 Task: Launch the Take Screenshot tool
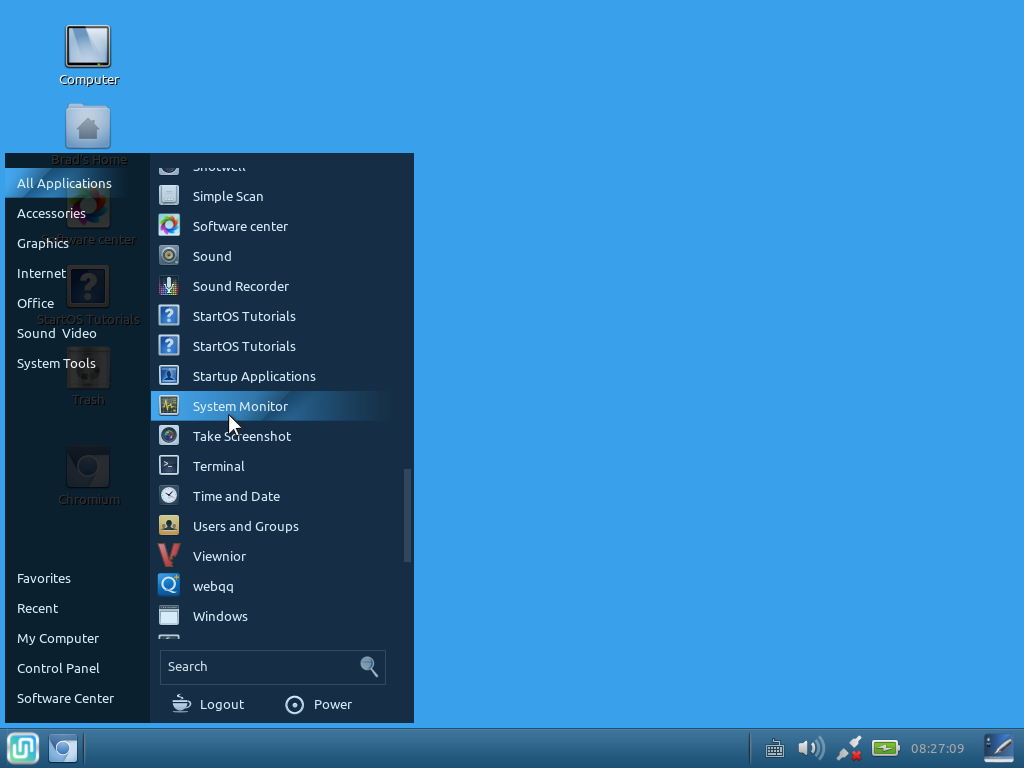pos(274,436)
